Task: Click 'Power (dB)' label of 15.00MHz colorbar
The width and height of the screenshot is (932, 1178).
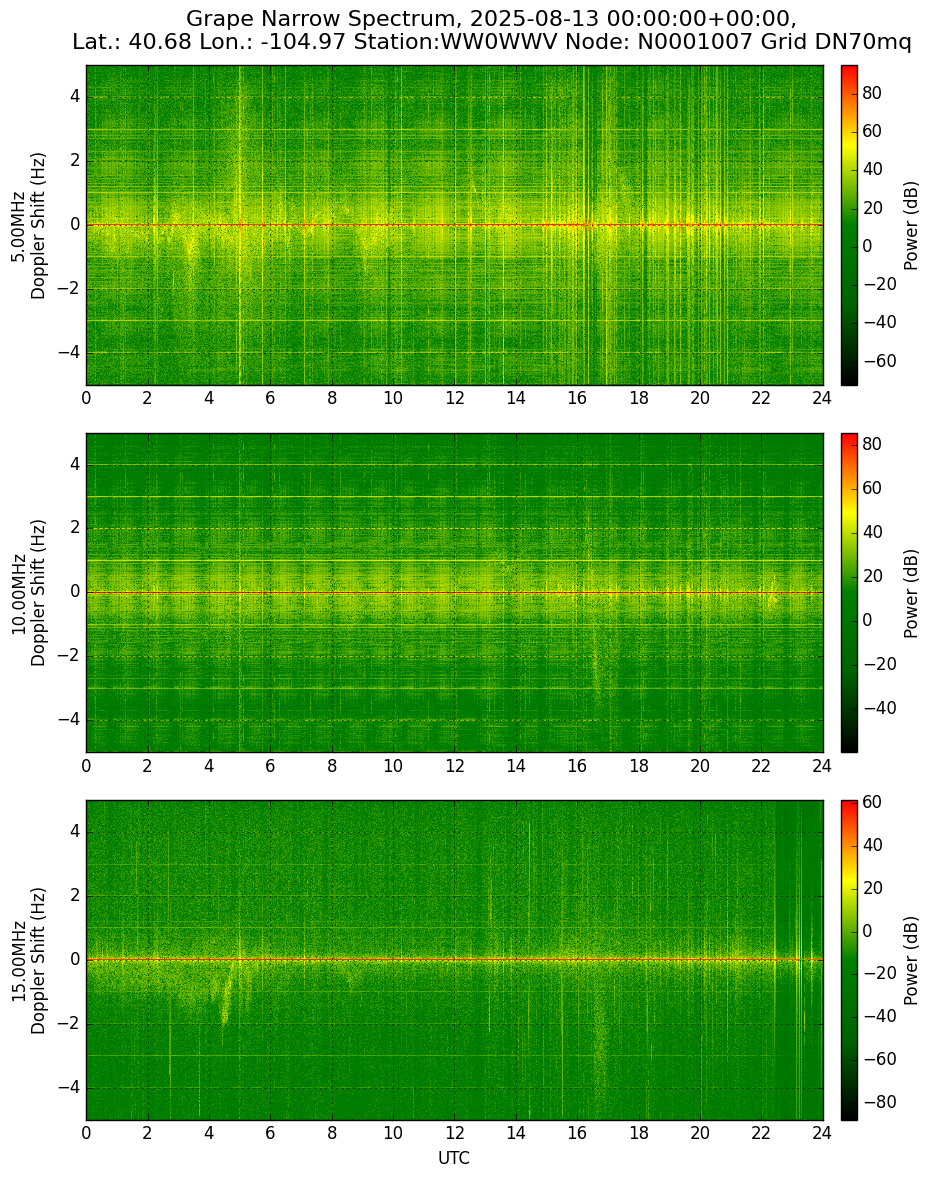Action: [x=911, y=960]
